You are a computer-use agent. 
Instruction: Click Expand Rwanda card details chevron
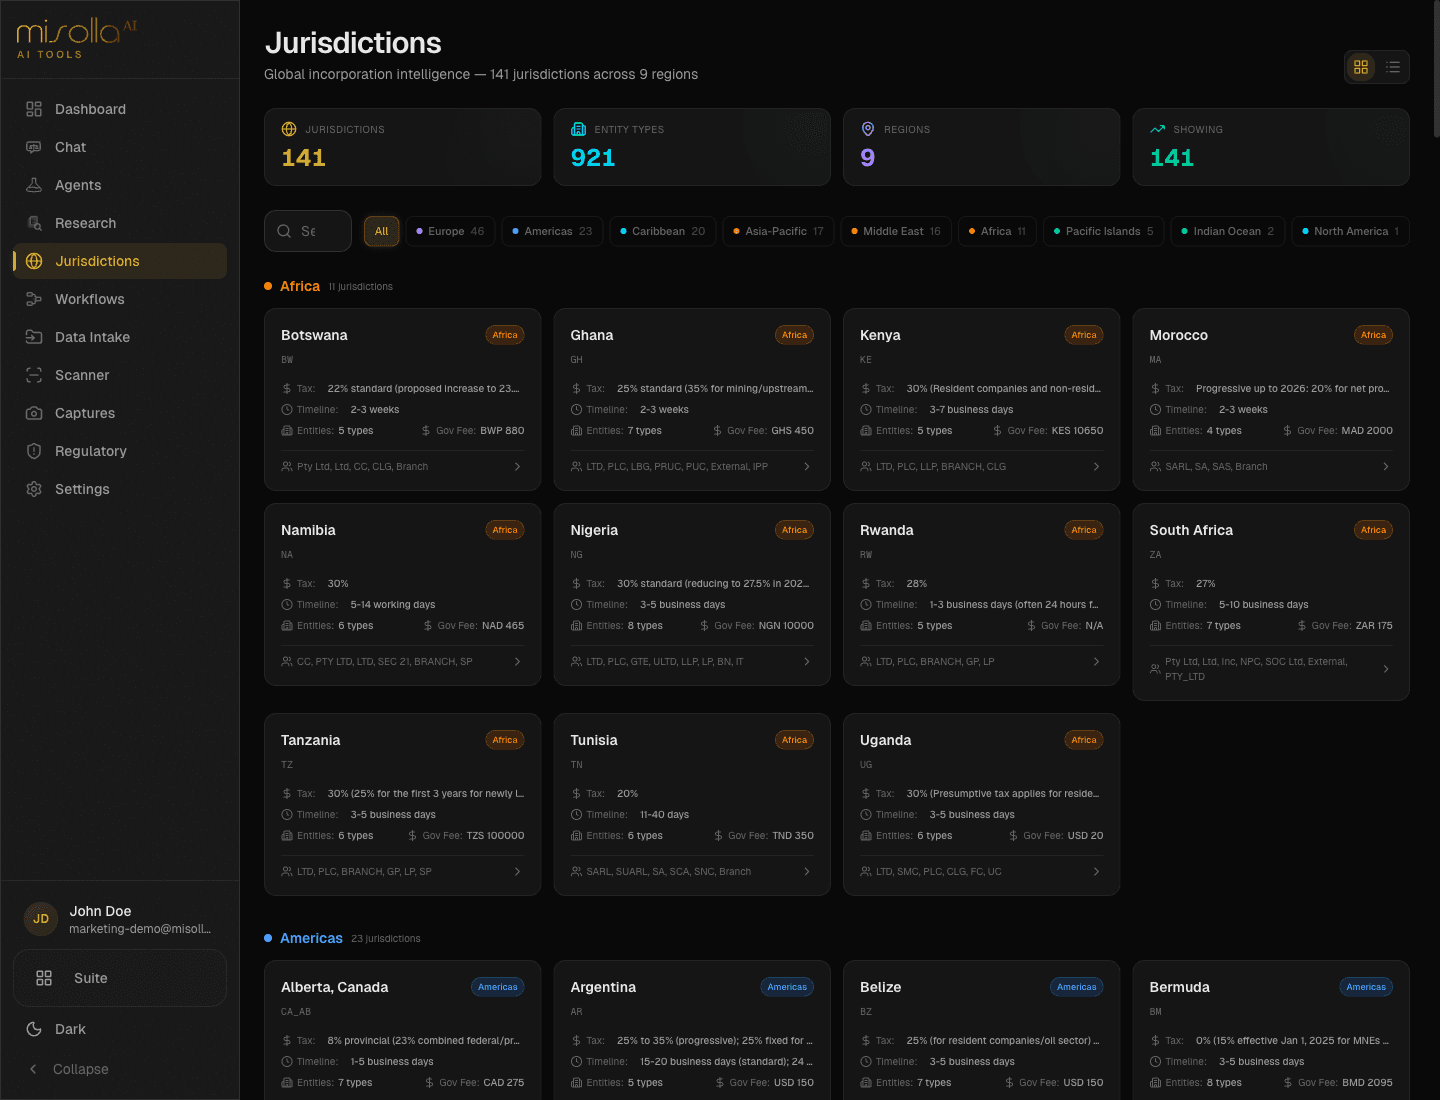[1096, 662]
